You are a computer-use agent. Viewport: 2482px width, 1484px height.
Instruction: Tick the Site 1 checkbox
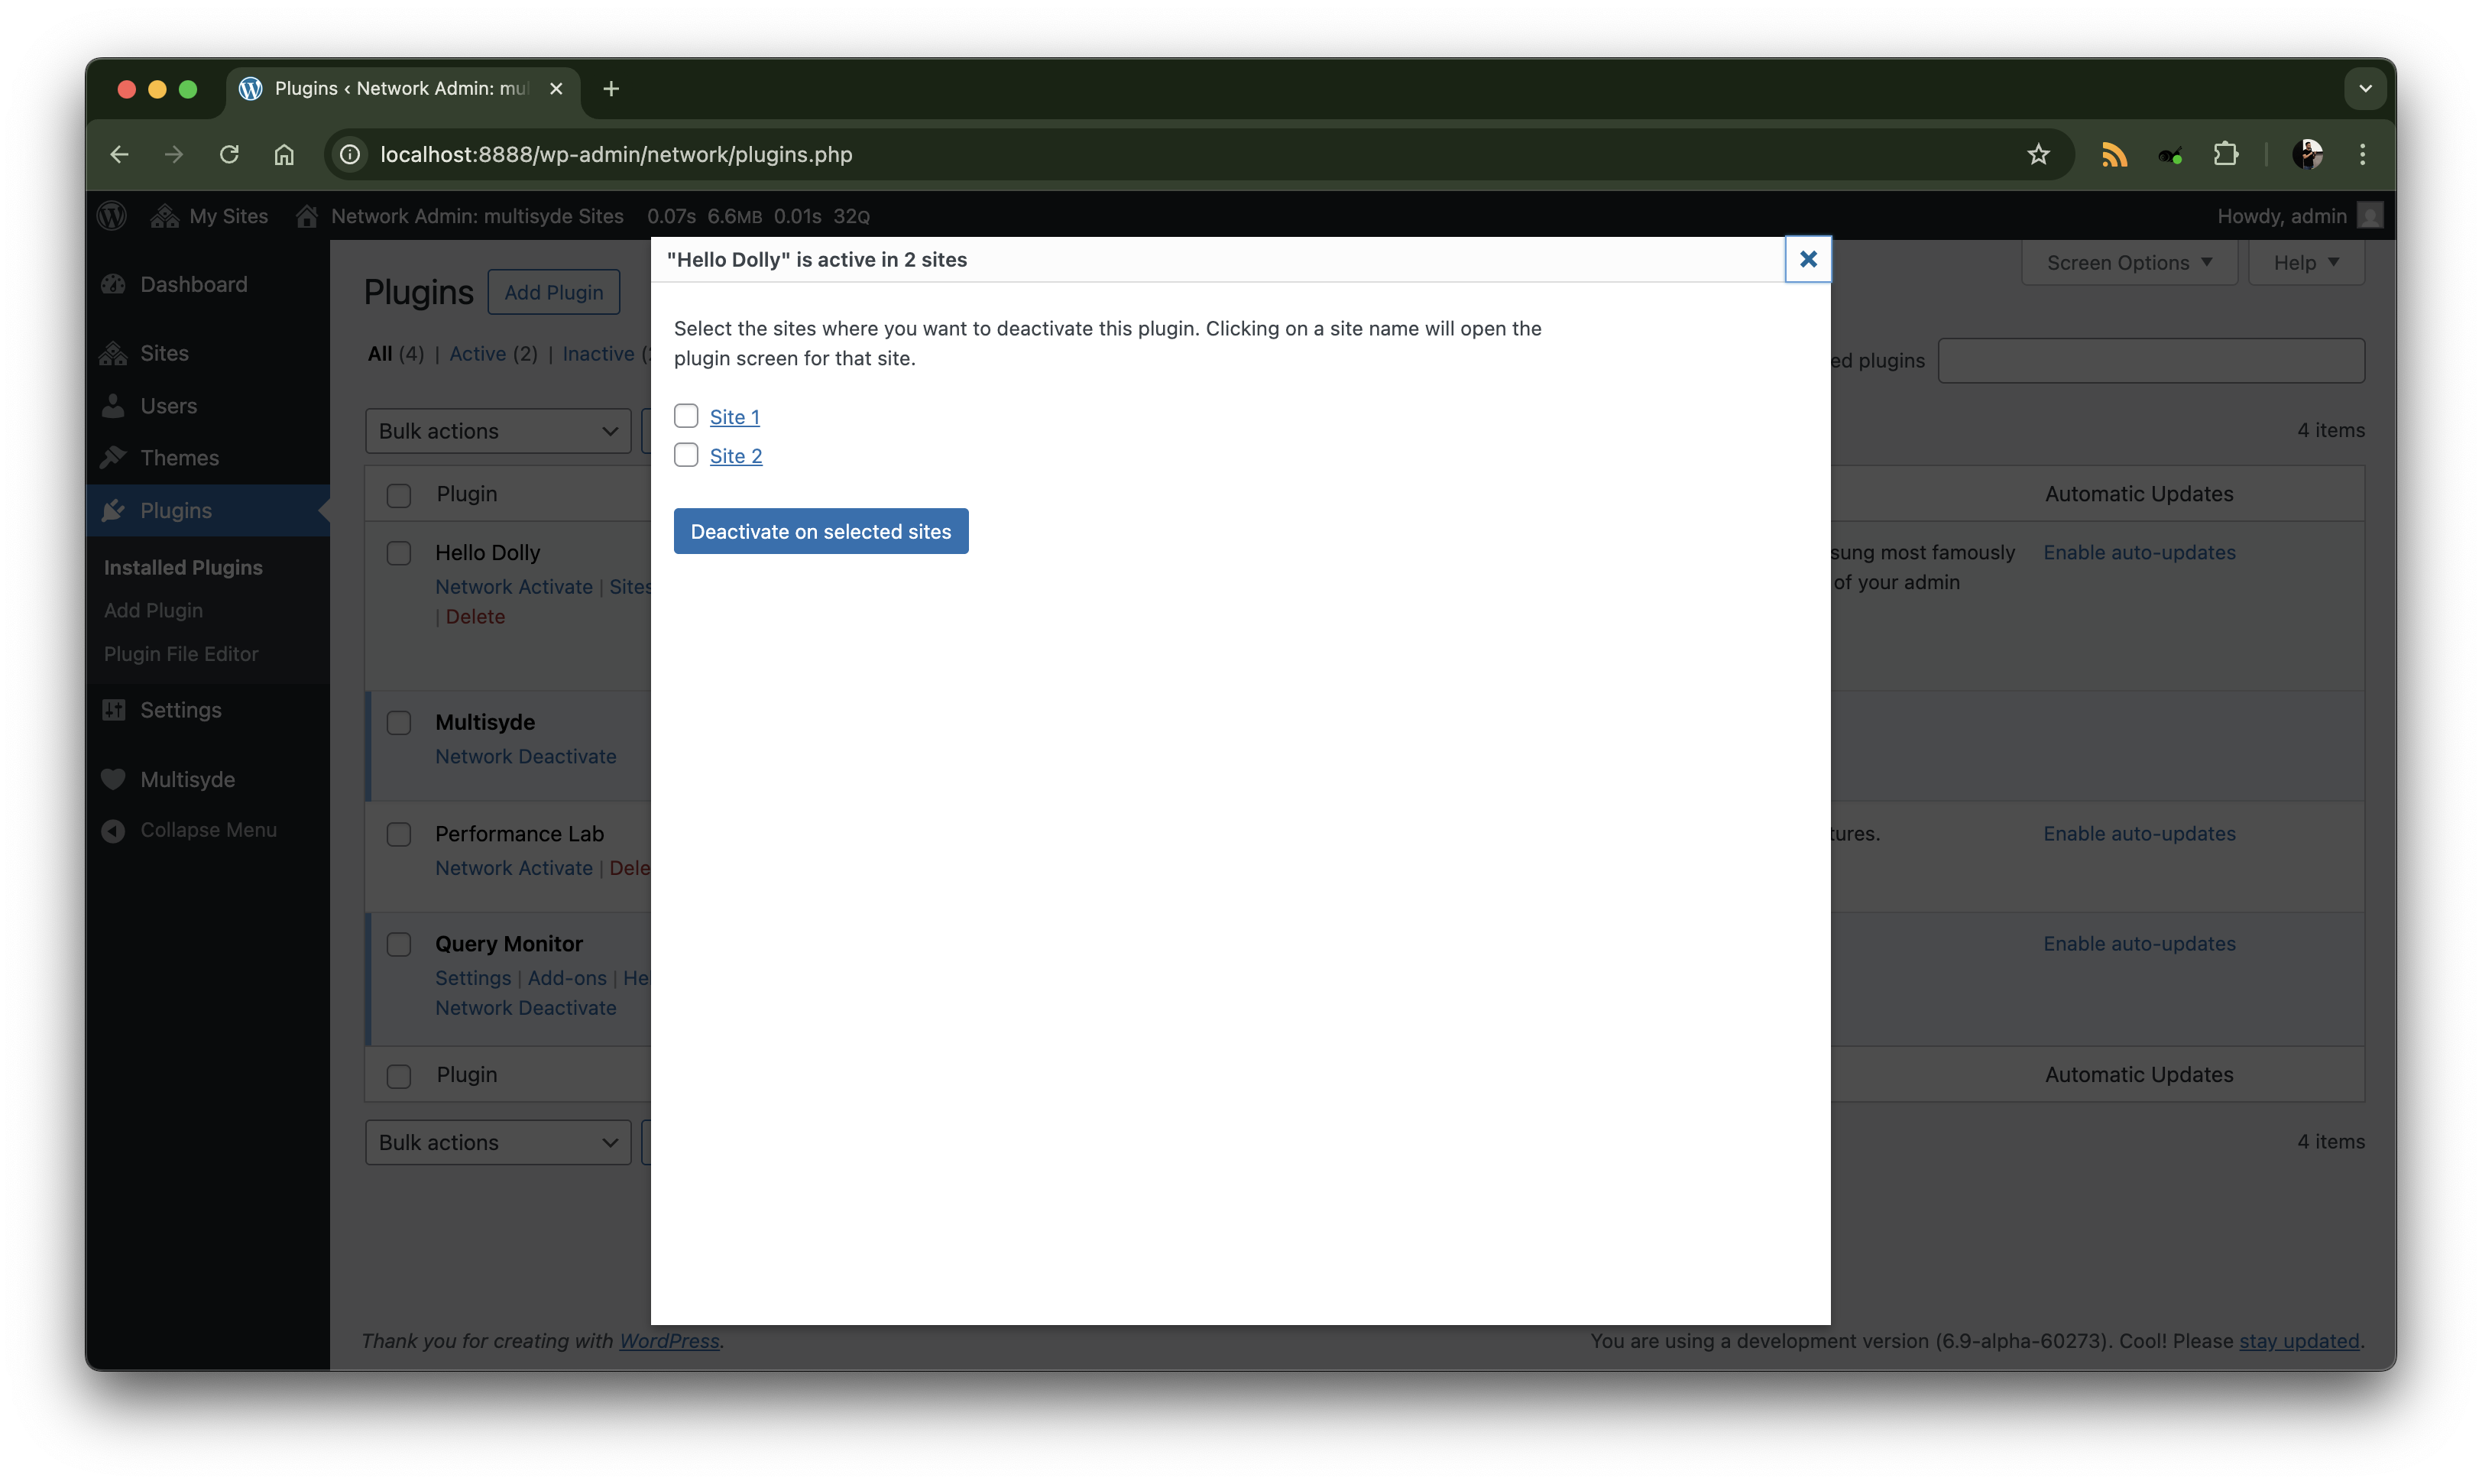tap(686, 416)
